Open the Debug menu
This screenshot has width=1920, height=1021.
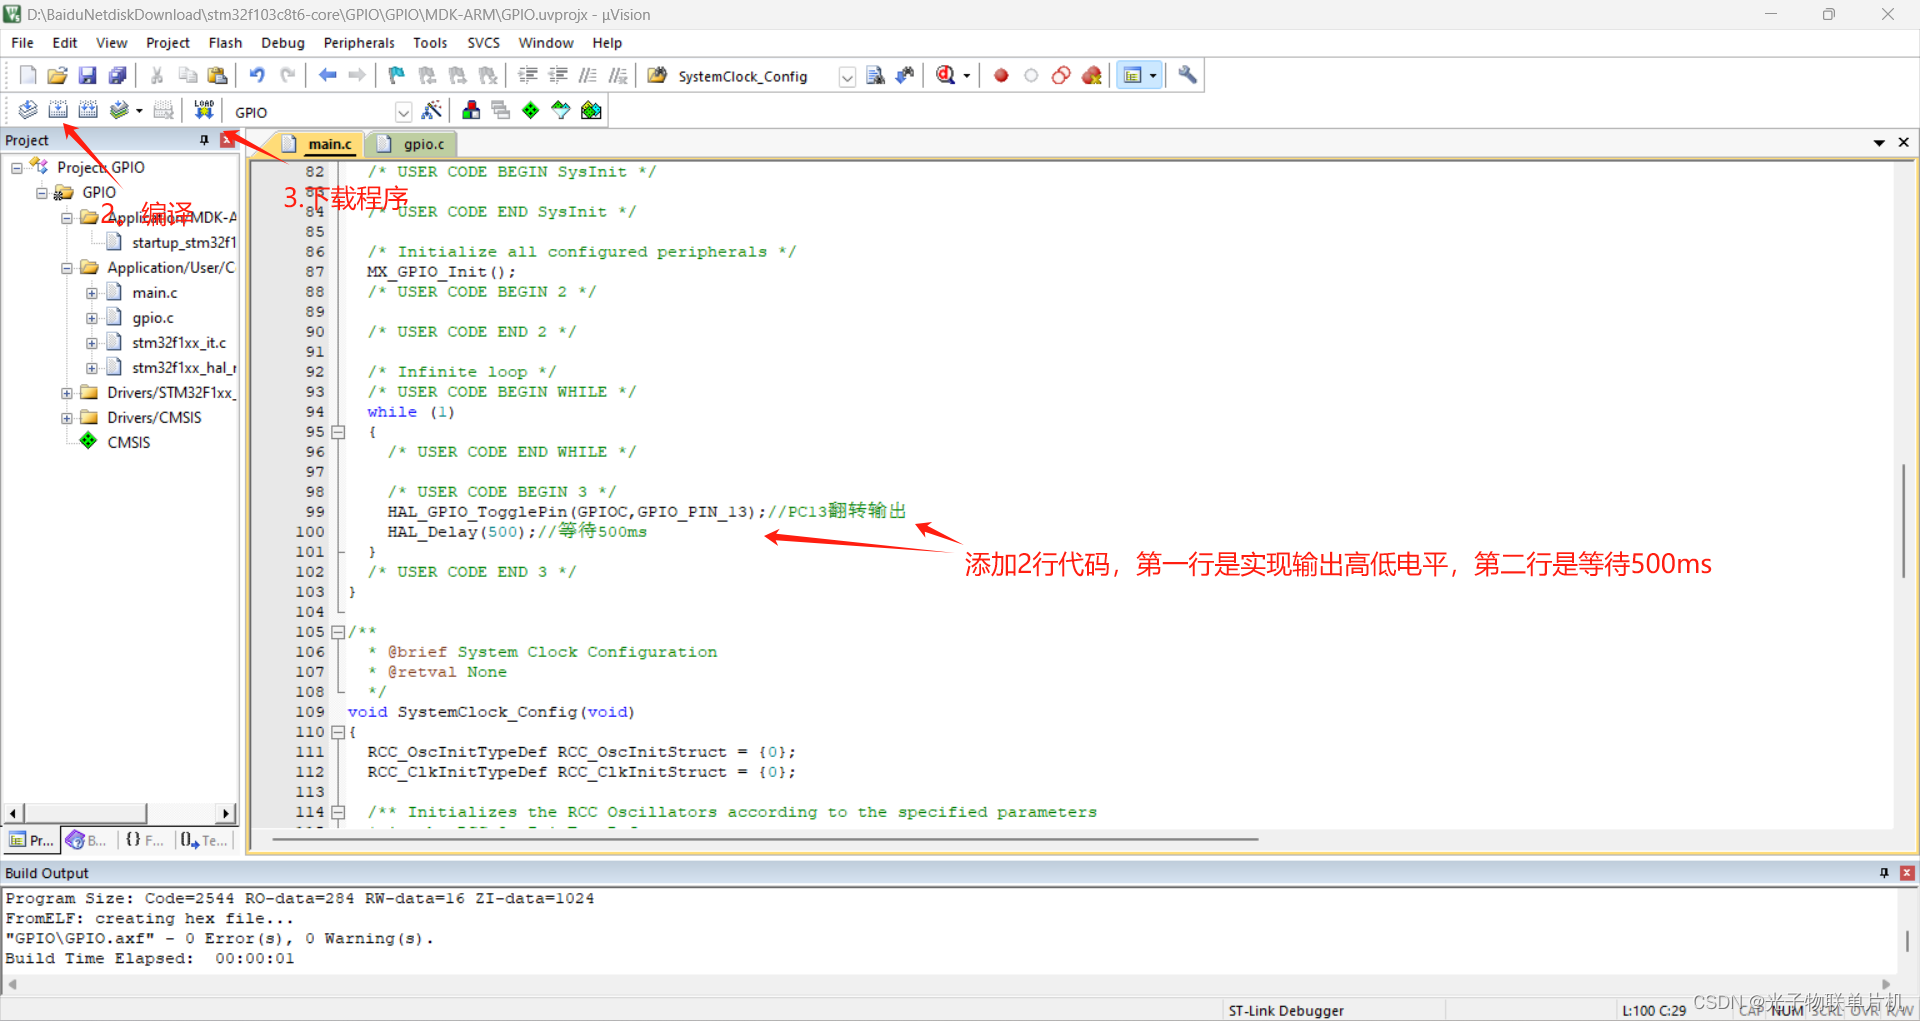tap(283, 43)
